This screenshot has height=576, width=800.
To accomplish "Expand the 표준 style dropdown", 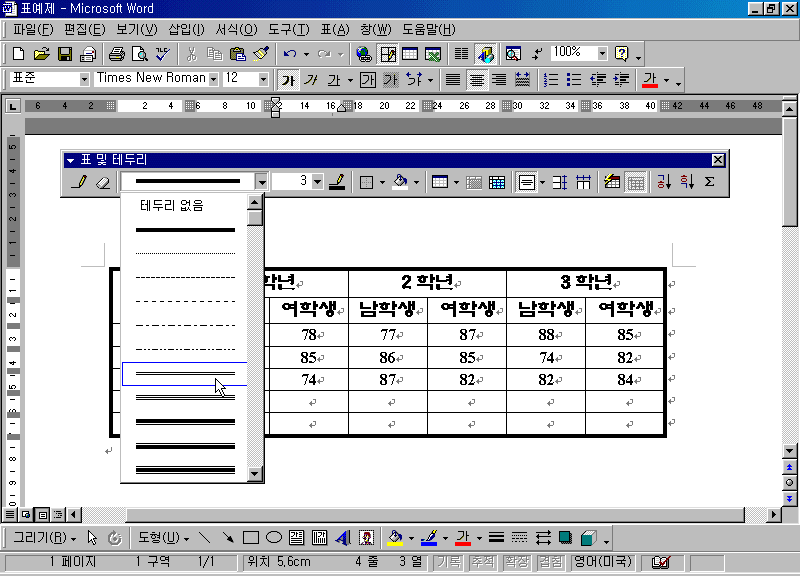I will pyautogui.click(x=84, y=79).
